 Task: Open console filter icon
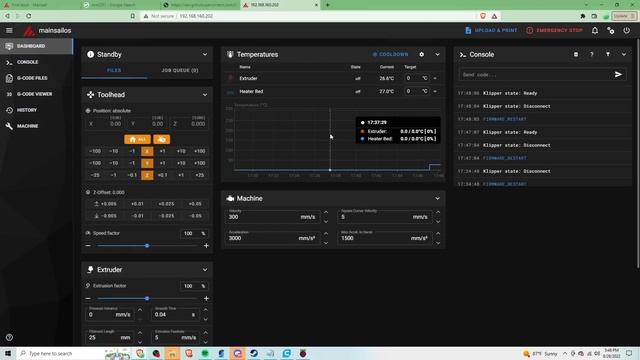608,54
